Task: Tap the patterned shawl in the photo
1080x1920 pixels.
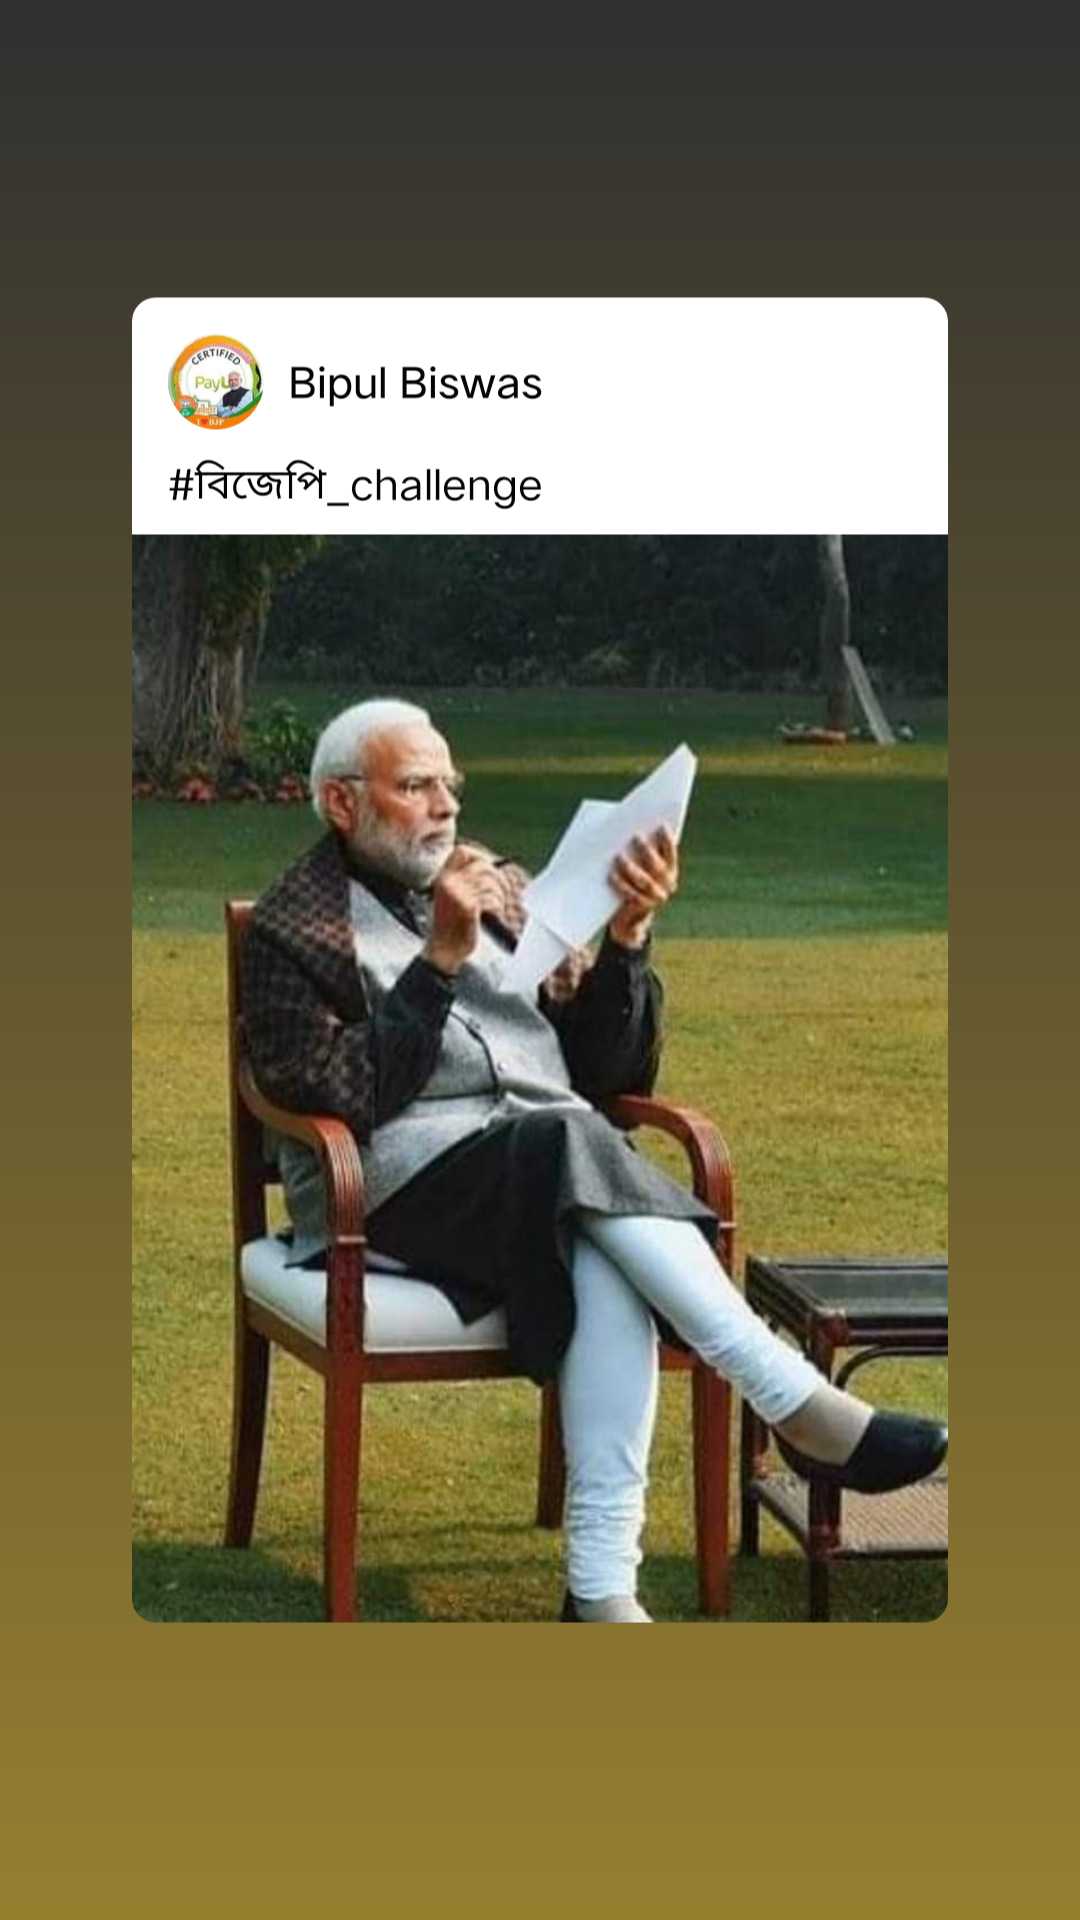Action: tap(305, 990)
